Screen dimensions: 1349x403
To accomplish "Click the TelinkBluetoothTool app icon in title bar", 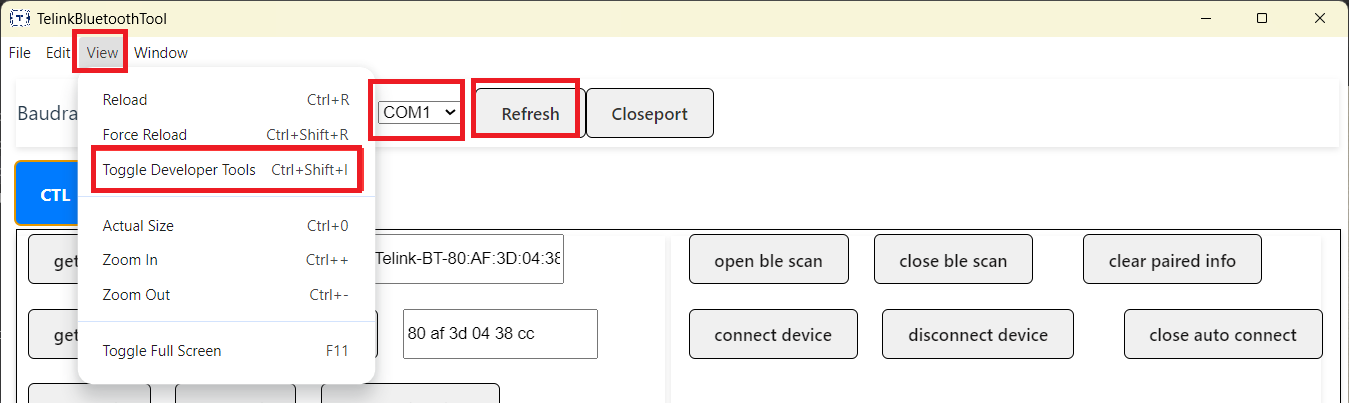I will point(18,18).
